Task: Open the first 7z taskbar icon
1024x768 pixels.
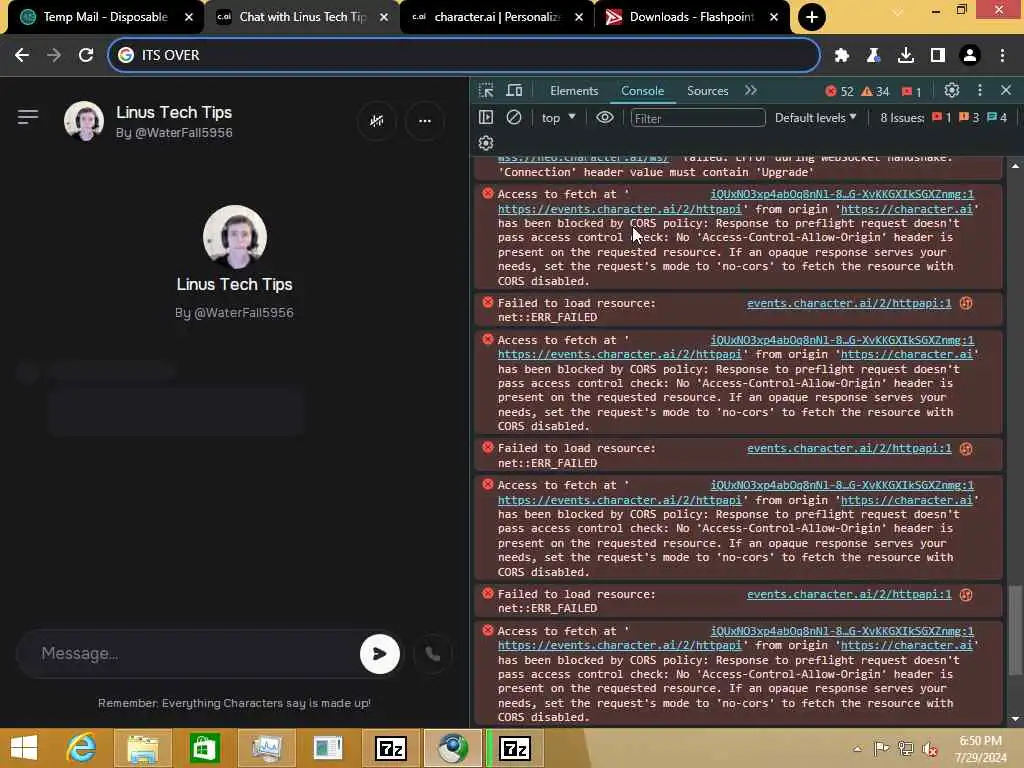Action: click(391, 748)
